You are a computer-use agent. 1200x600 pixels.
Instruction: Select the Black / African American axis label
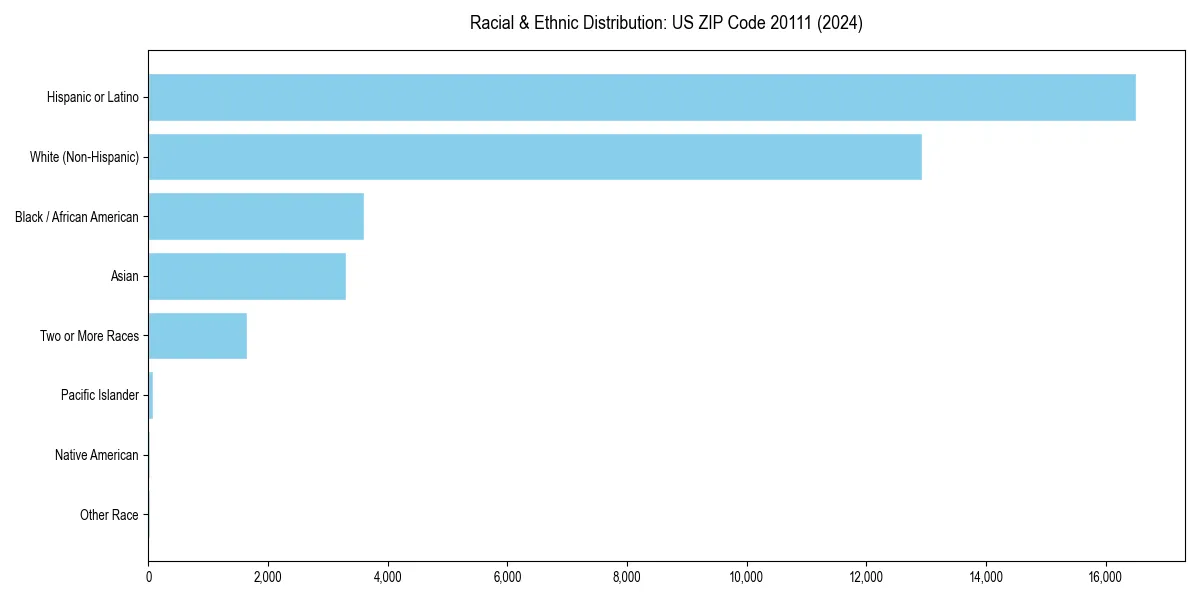coord(77,216)
